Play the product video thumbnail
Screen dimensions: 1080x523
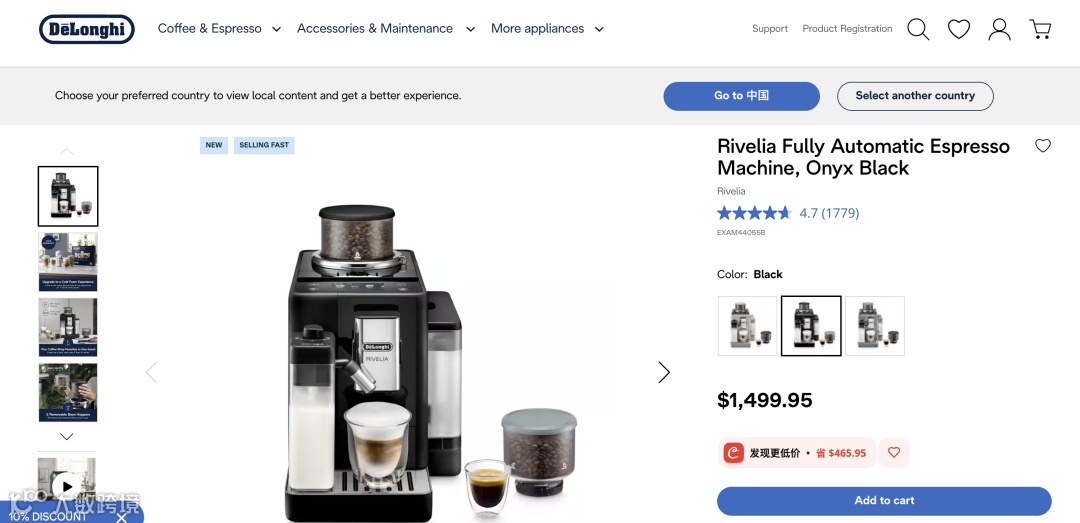[66, 485]
